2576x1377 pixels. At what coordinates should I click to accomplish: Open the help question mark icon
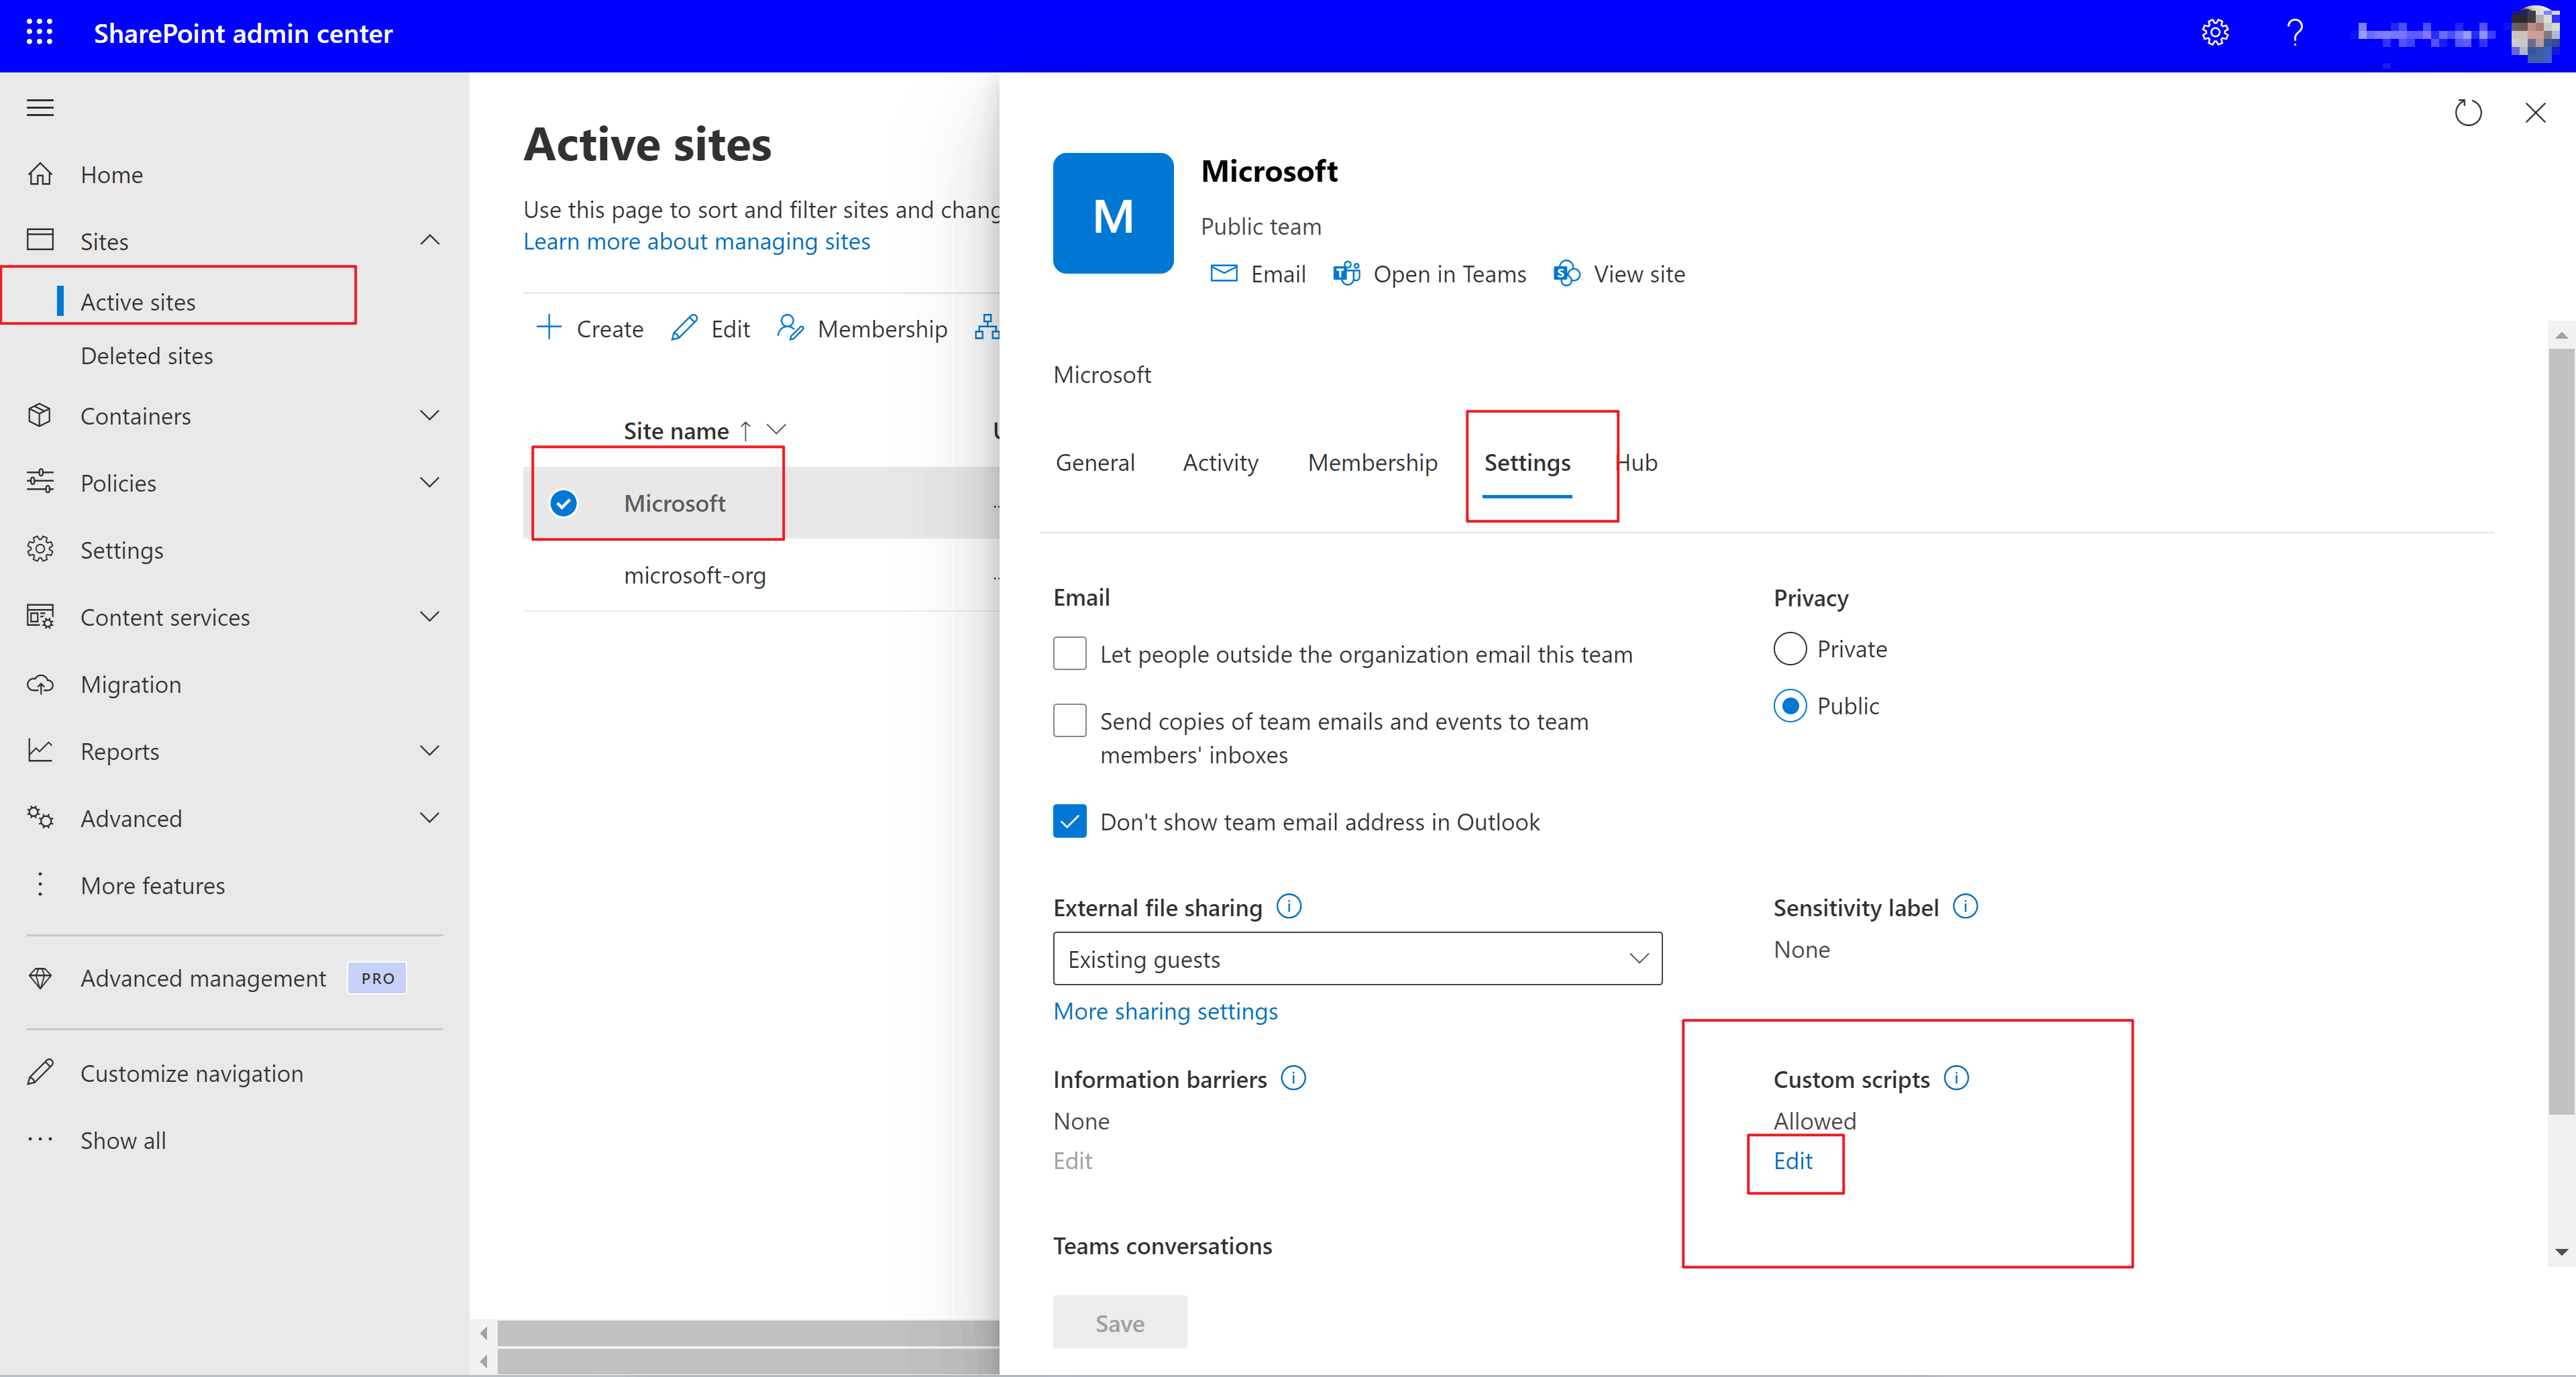[2295, 33]
